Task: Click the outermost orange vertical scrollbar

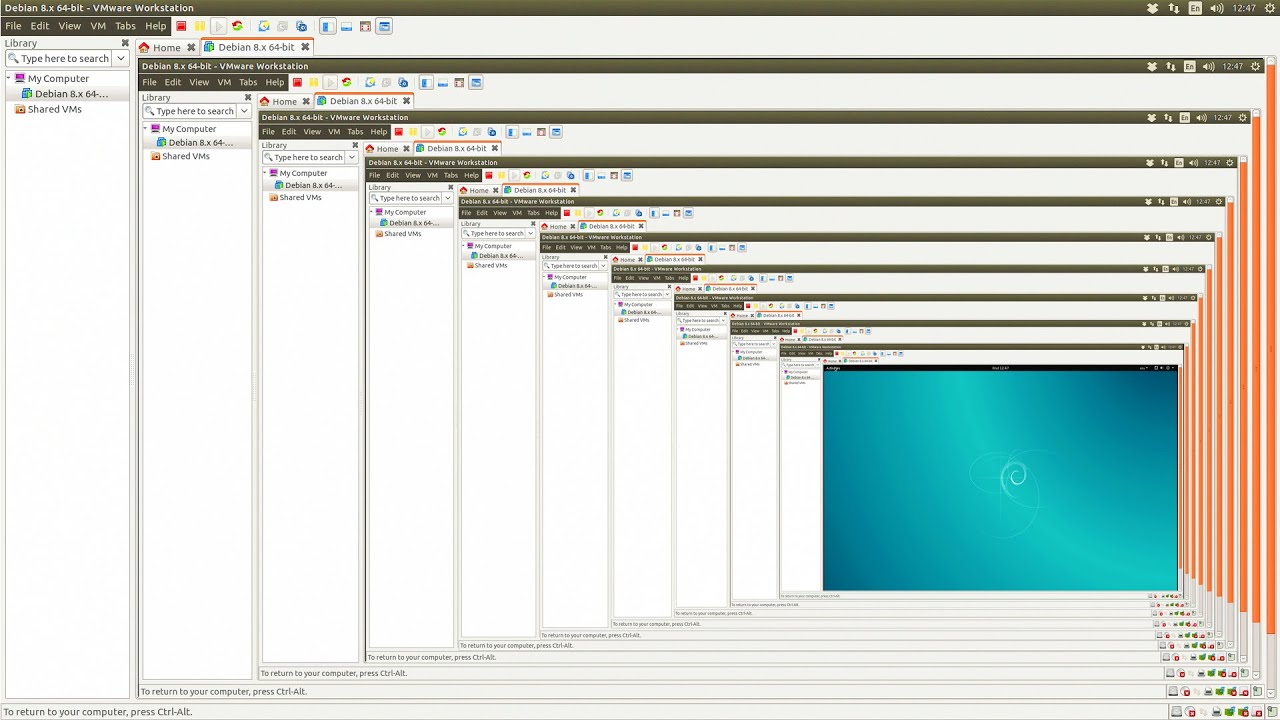Action: coord(1272,300)
